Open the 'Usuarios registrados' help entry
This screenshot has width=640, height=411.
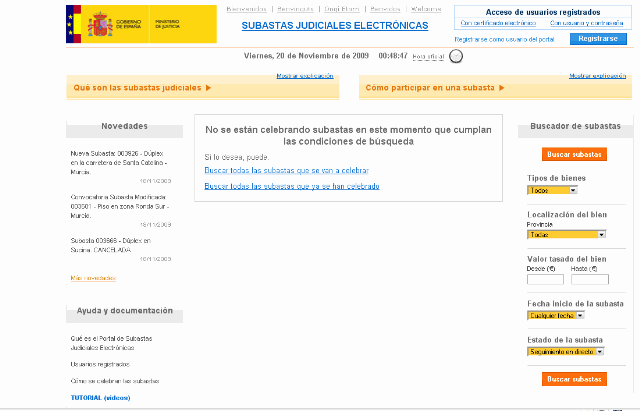pyautogui.click(x=100, y=364)
